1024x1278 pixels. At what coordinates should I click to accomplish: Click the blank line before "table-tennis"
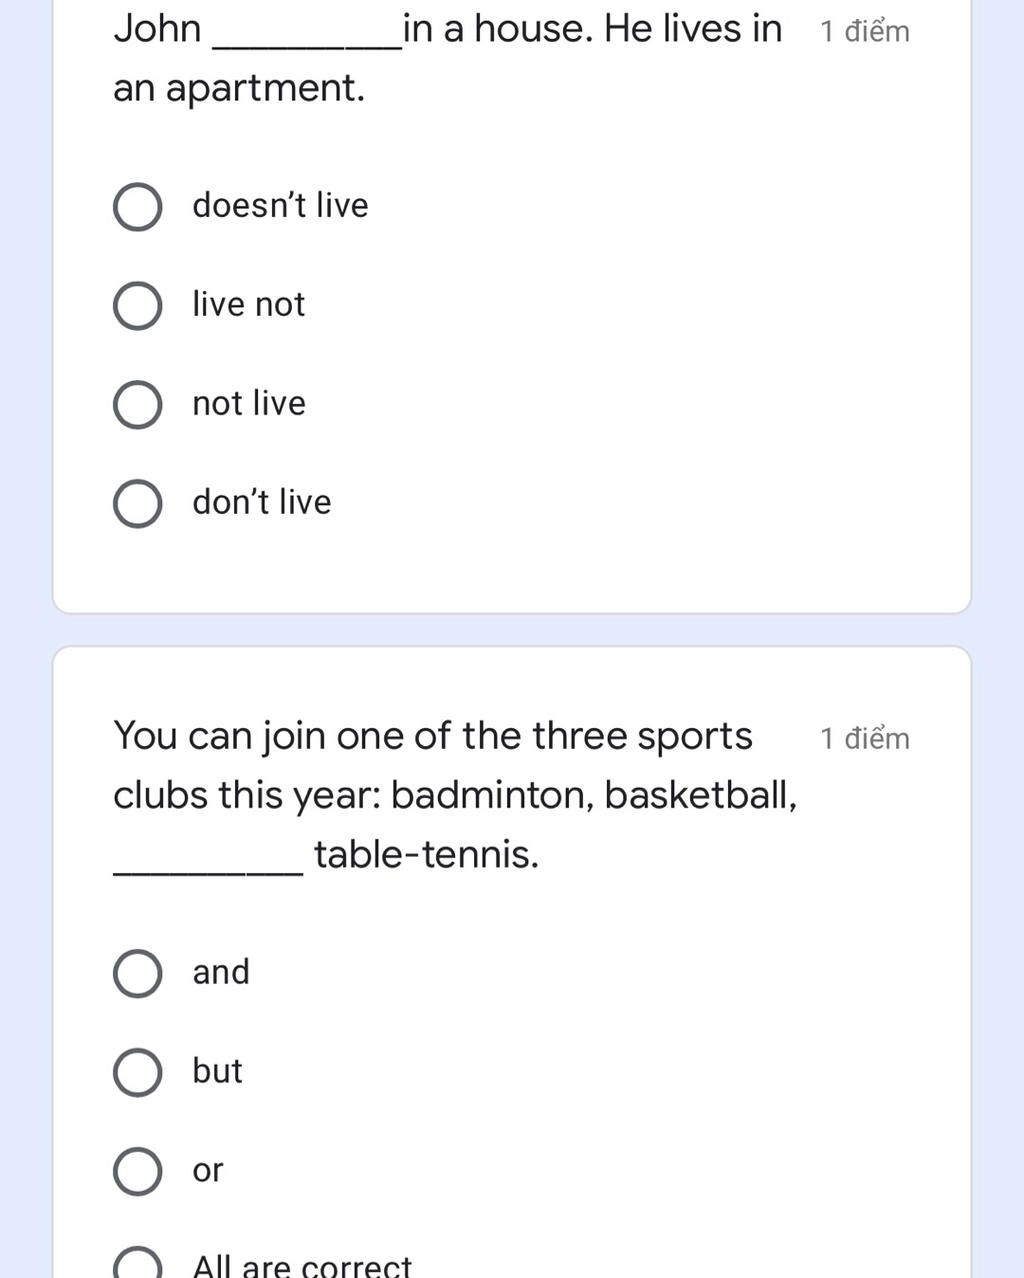pos(208,872)
